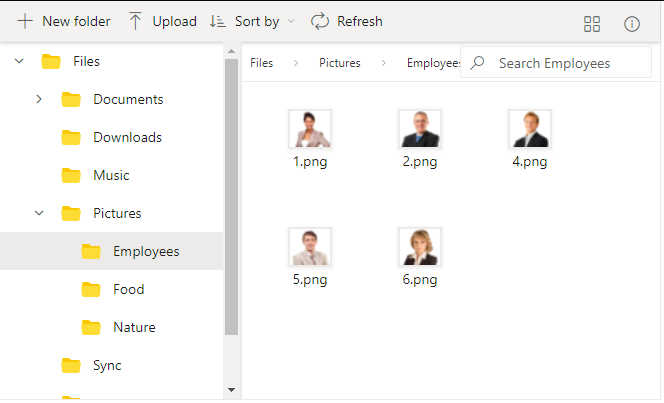664x403 pixels.
Task: Click the Downloads folder icon
Action: click(71, 138)
